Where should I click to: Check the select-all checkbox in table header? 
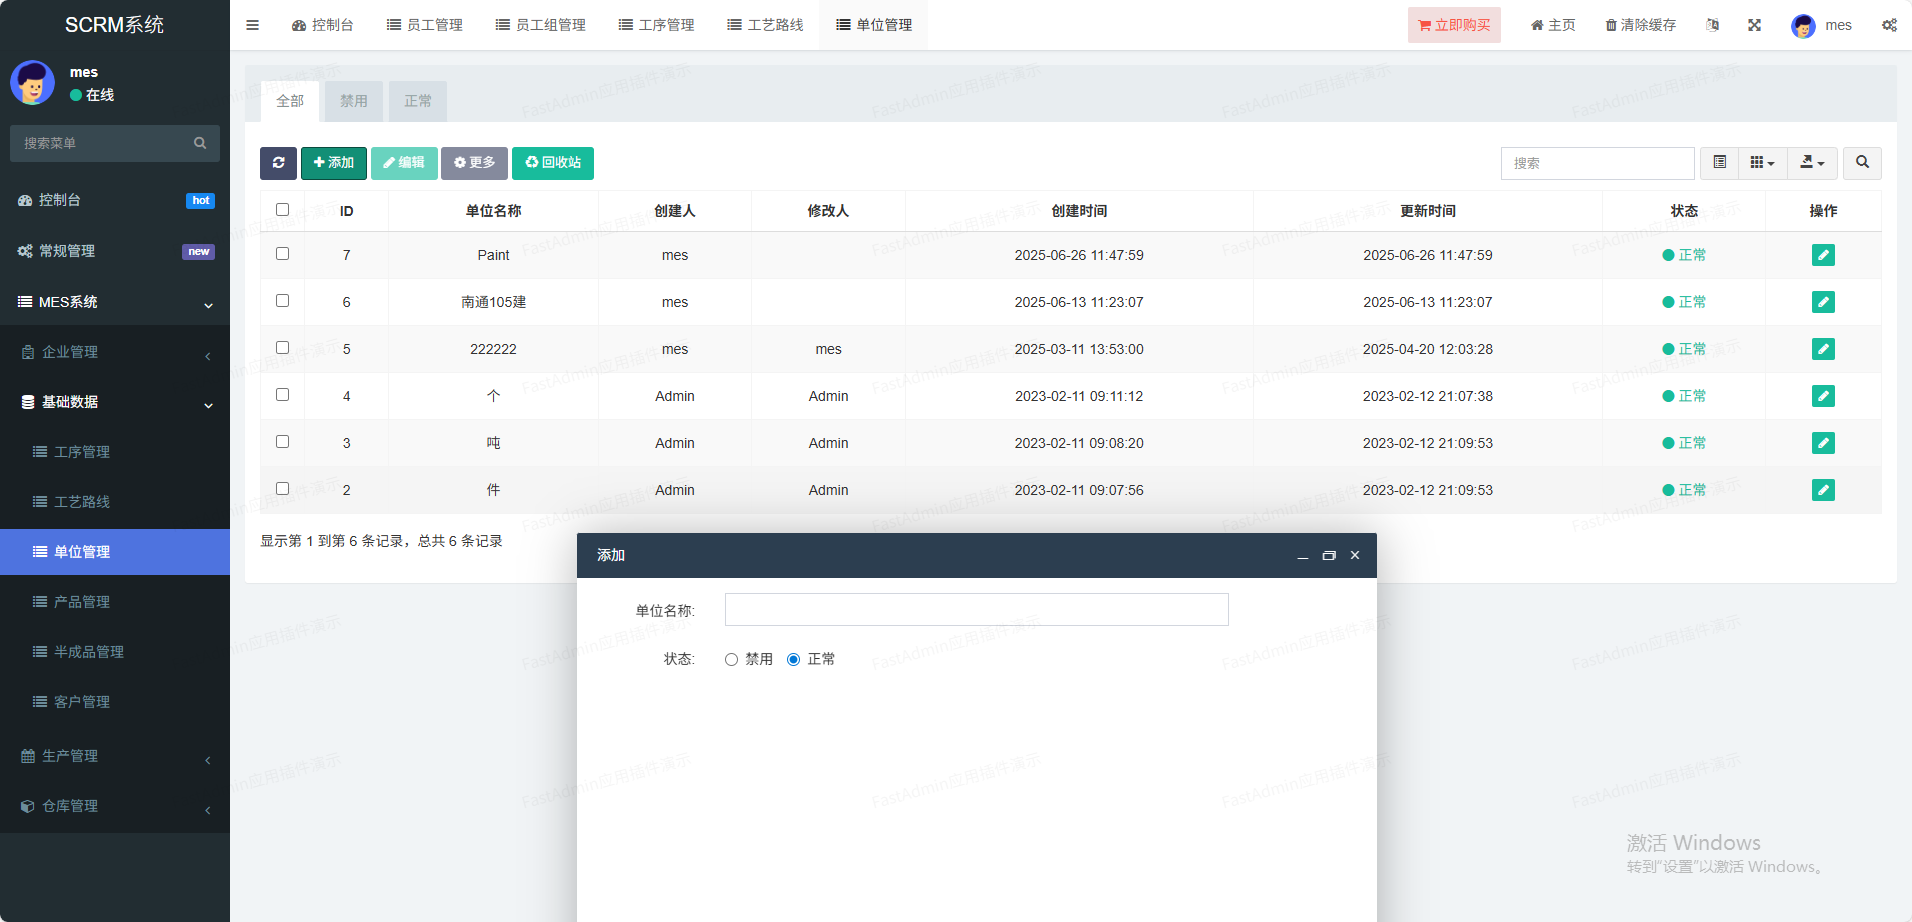pos(282,210)
